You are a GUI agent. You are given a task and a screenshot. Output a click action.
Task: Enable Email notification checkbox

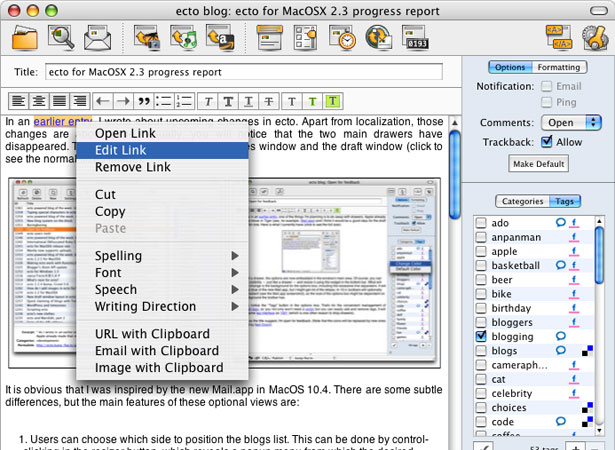[546, 86]
